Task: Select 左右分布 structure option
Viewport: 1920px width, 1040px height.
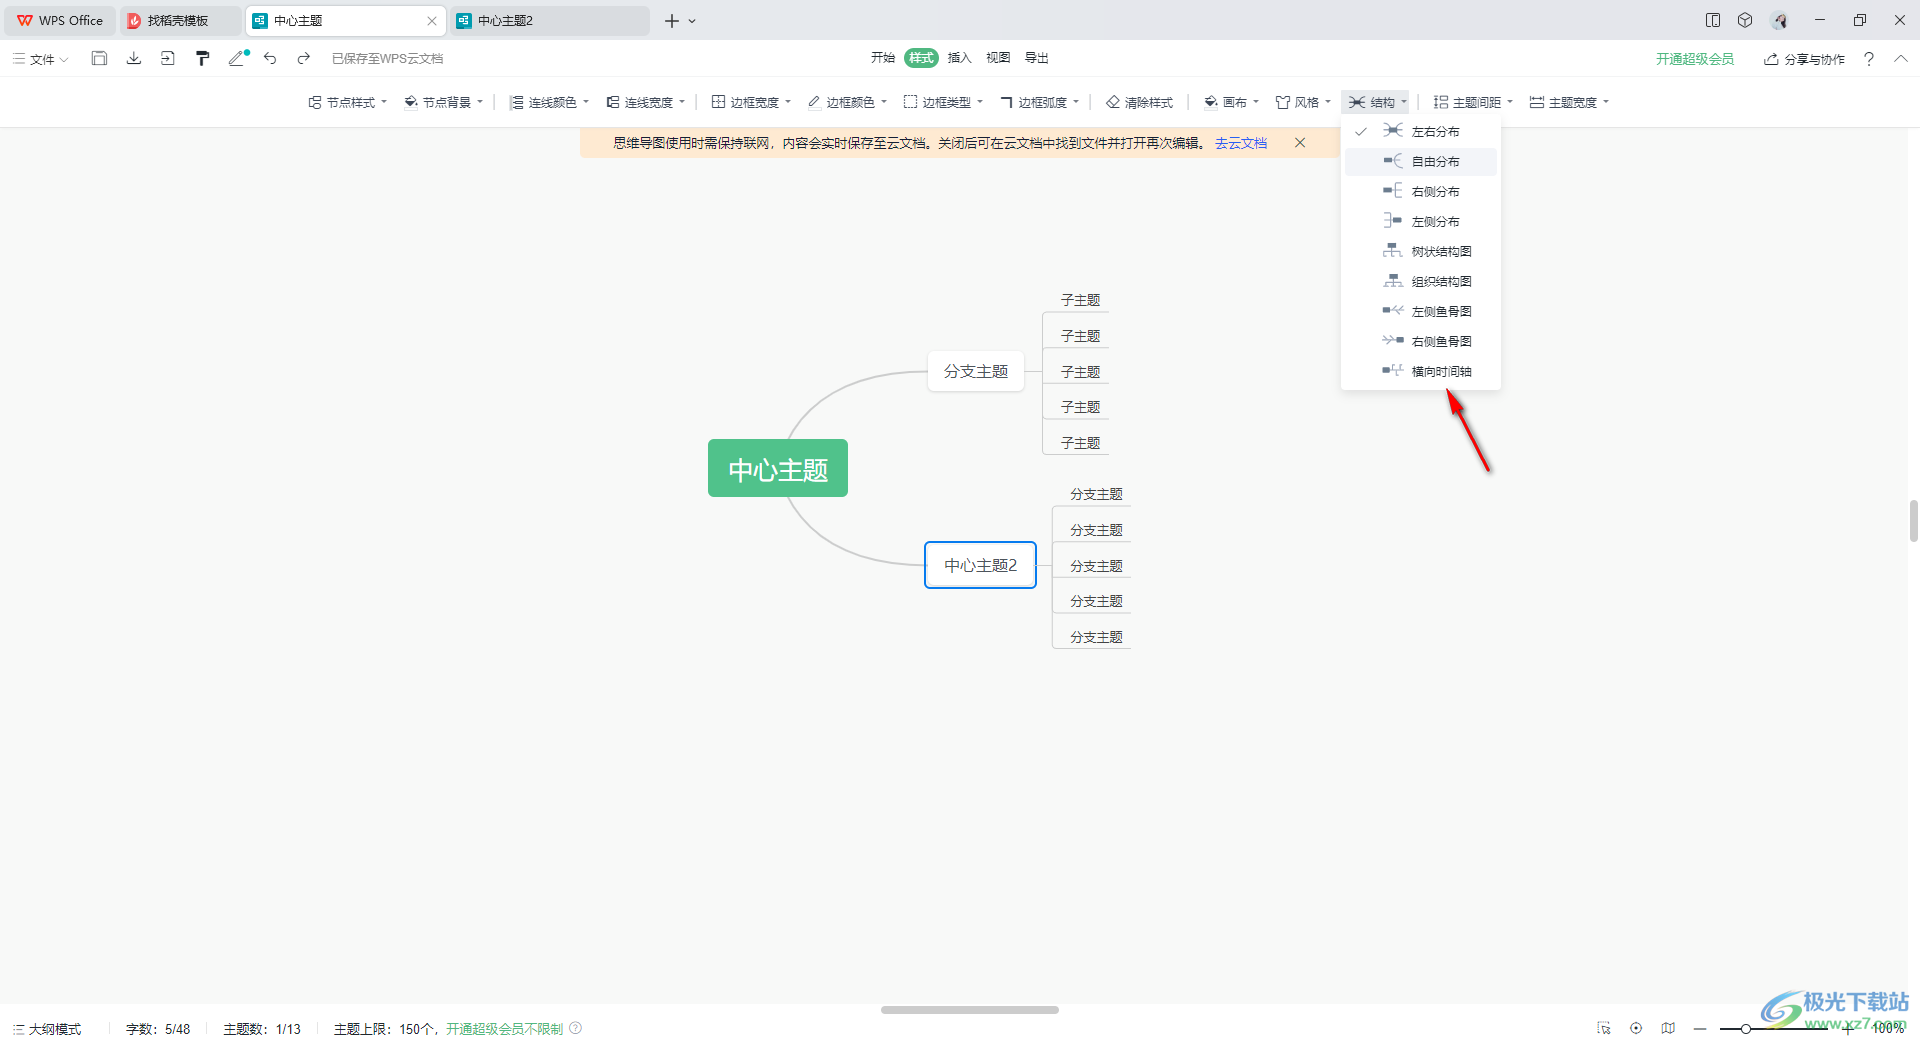Action: pos(1421,131)
